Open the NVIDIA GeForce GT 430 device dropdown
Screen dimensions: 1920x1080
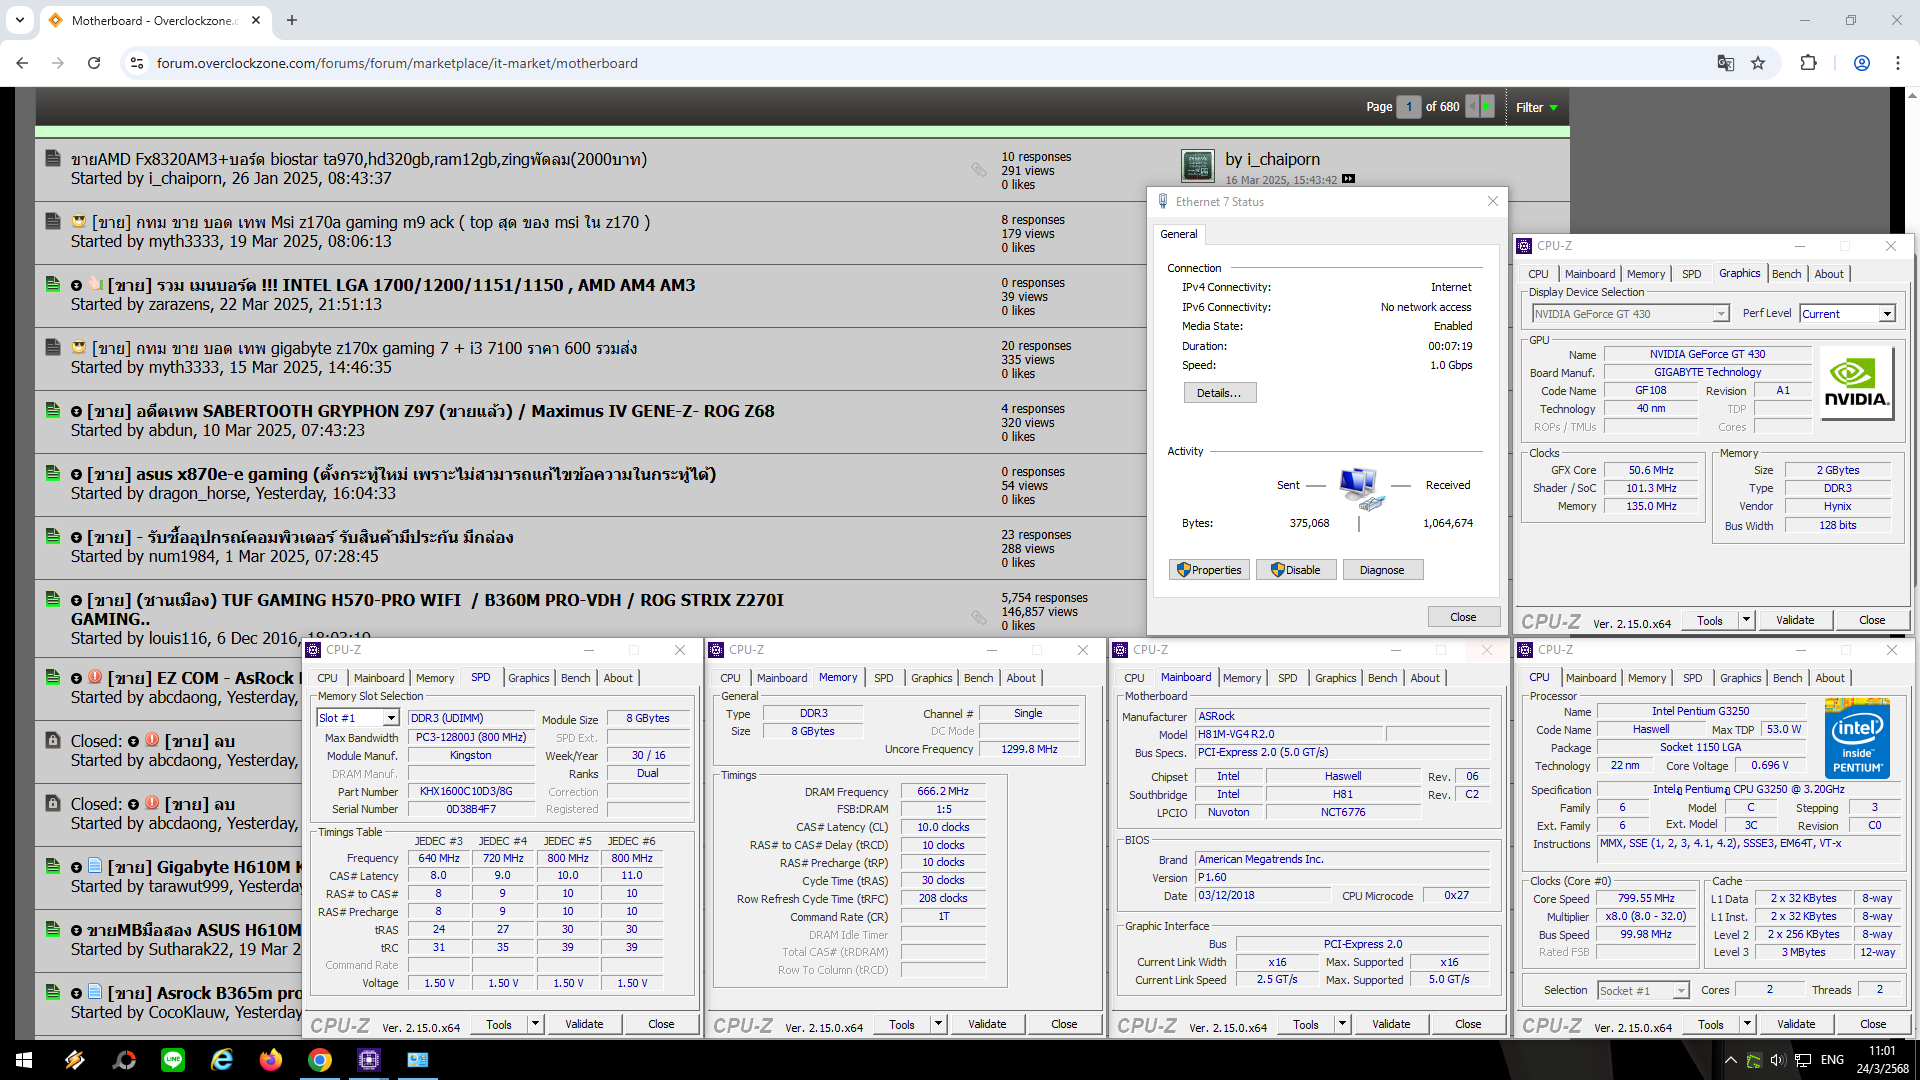point(1720,314)
